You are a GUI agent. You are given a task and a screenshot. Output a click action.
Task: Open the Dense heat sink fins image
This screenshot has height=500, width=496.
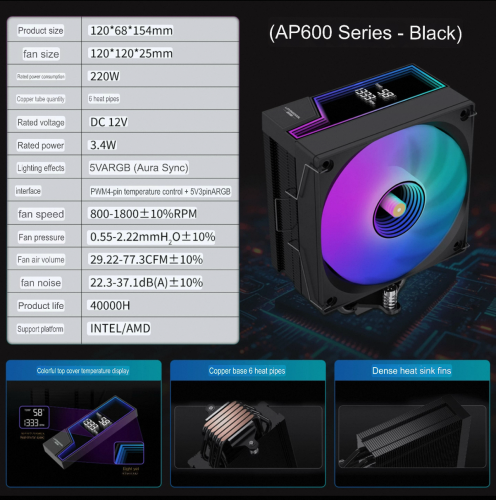pyautogui.click(x=412, y=423)
